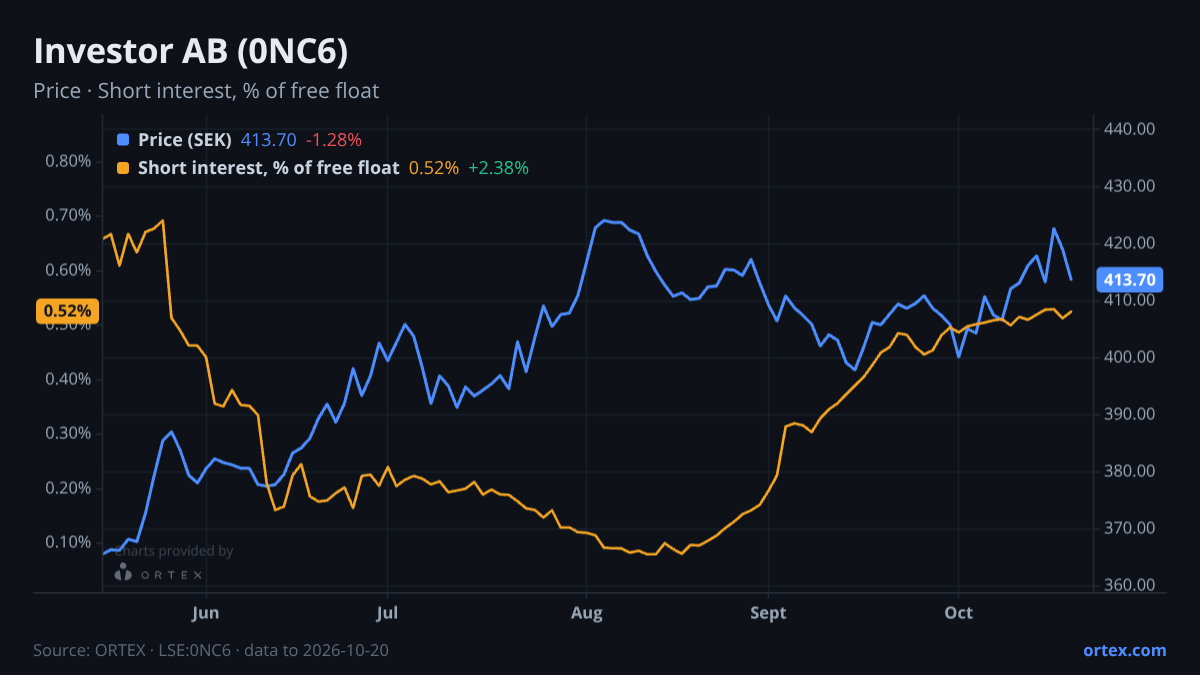Click the 440.00 right axis label

[1130, 129]
